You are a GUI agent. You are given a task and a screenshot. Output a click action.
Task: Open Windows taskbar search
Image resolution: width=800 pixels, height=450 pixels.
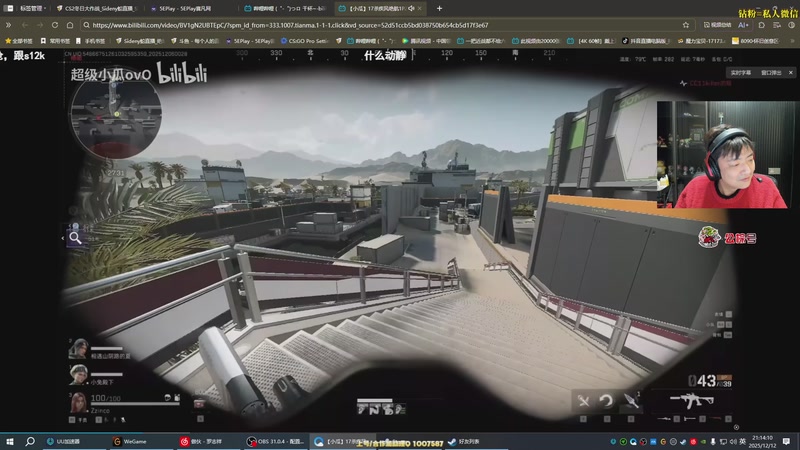tap(30, 441)
